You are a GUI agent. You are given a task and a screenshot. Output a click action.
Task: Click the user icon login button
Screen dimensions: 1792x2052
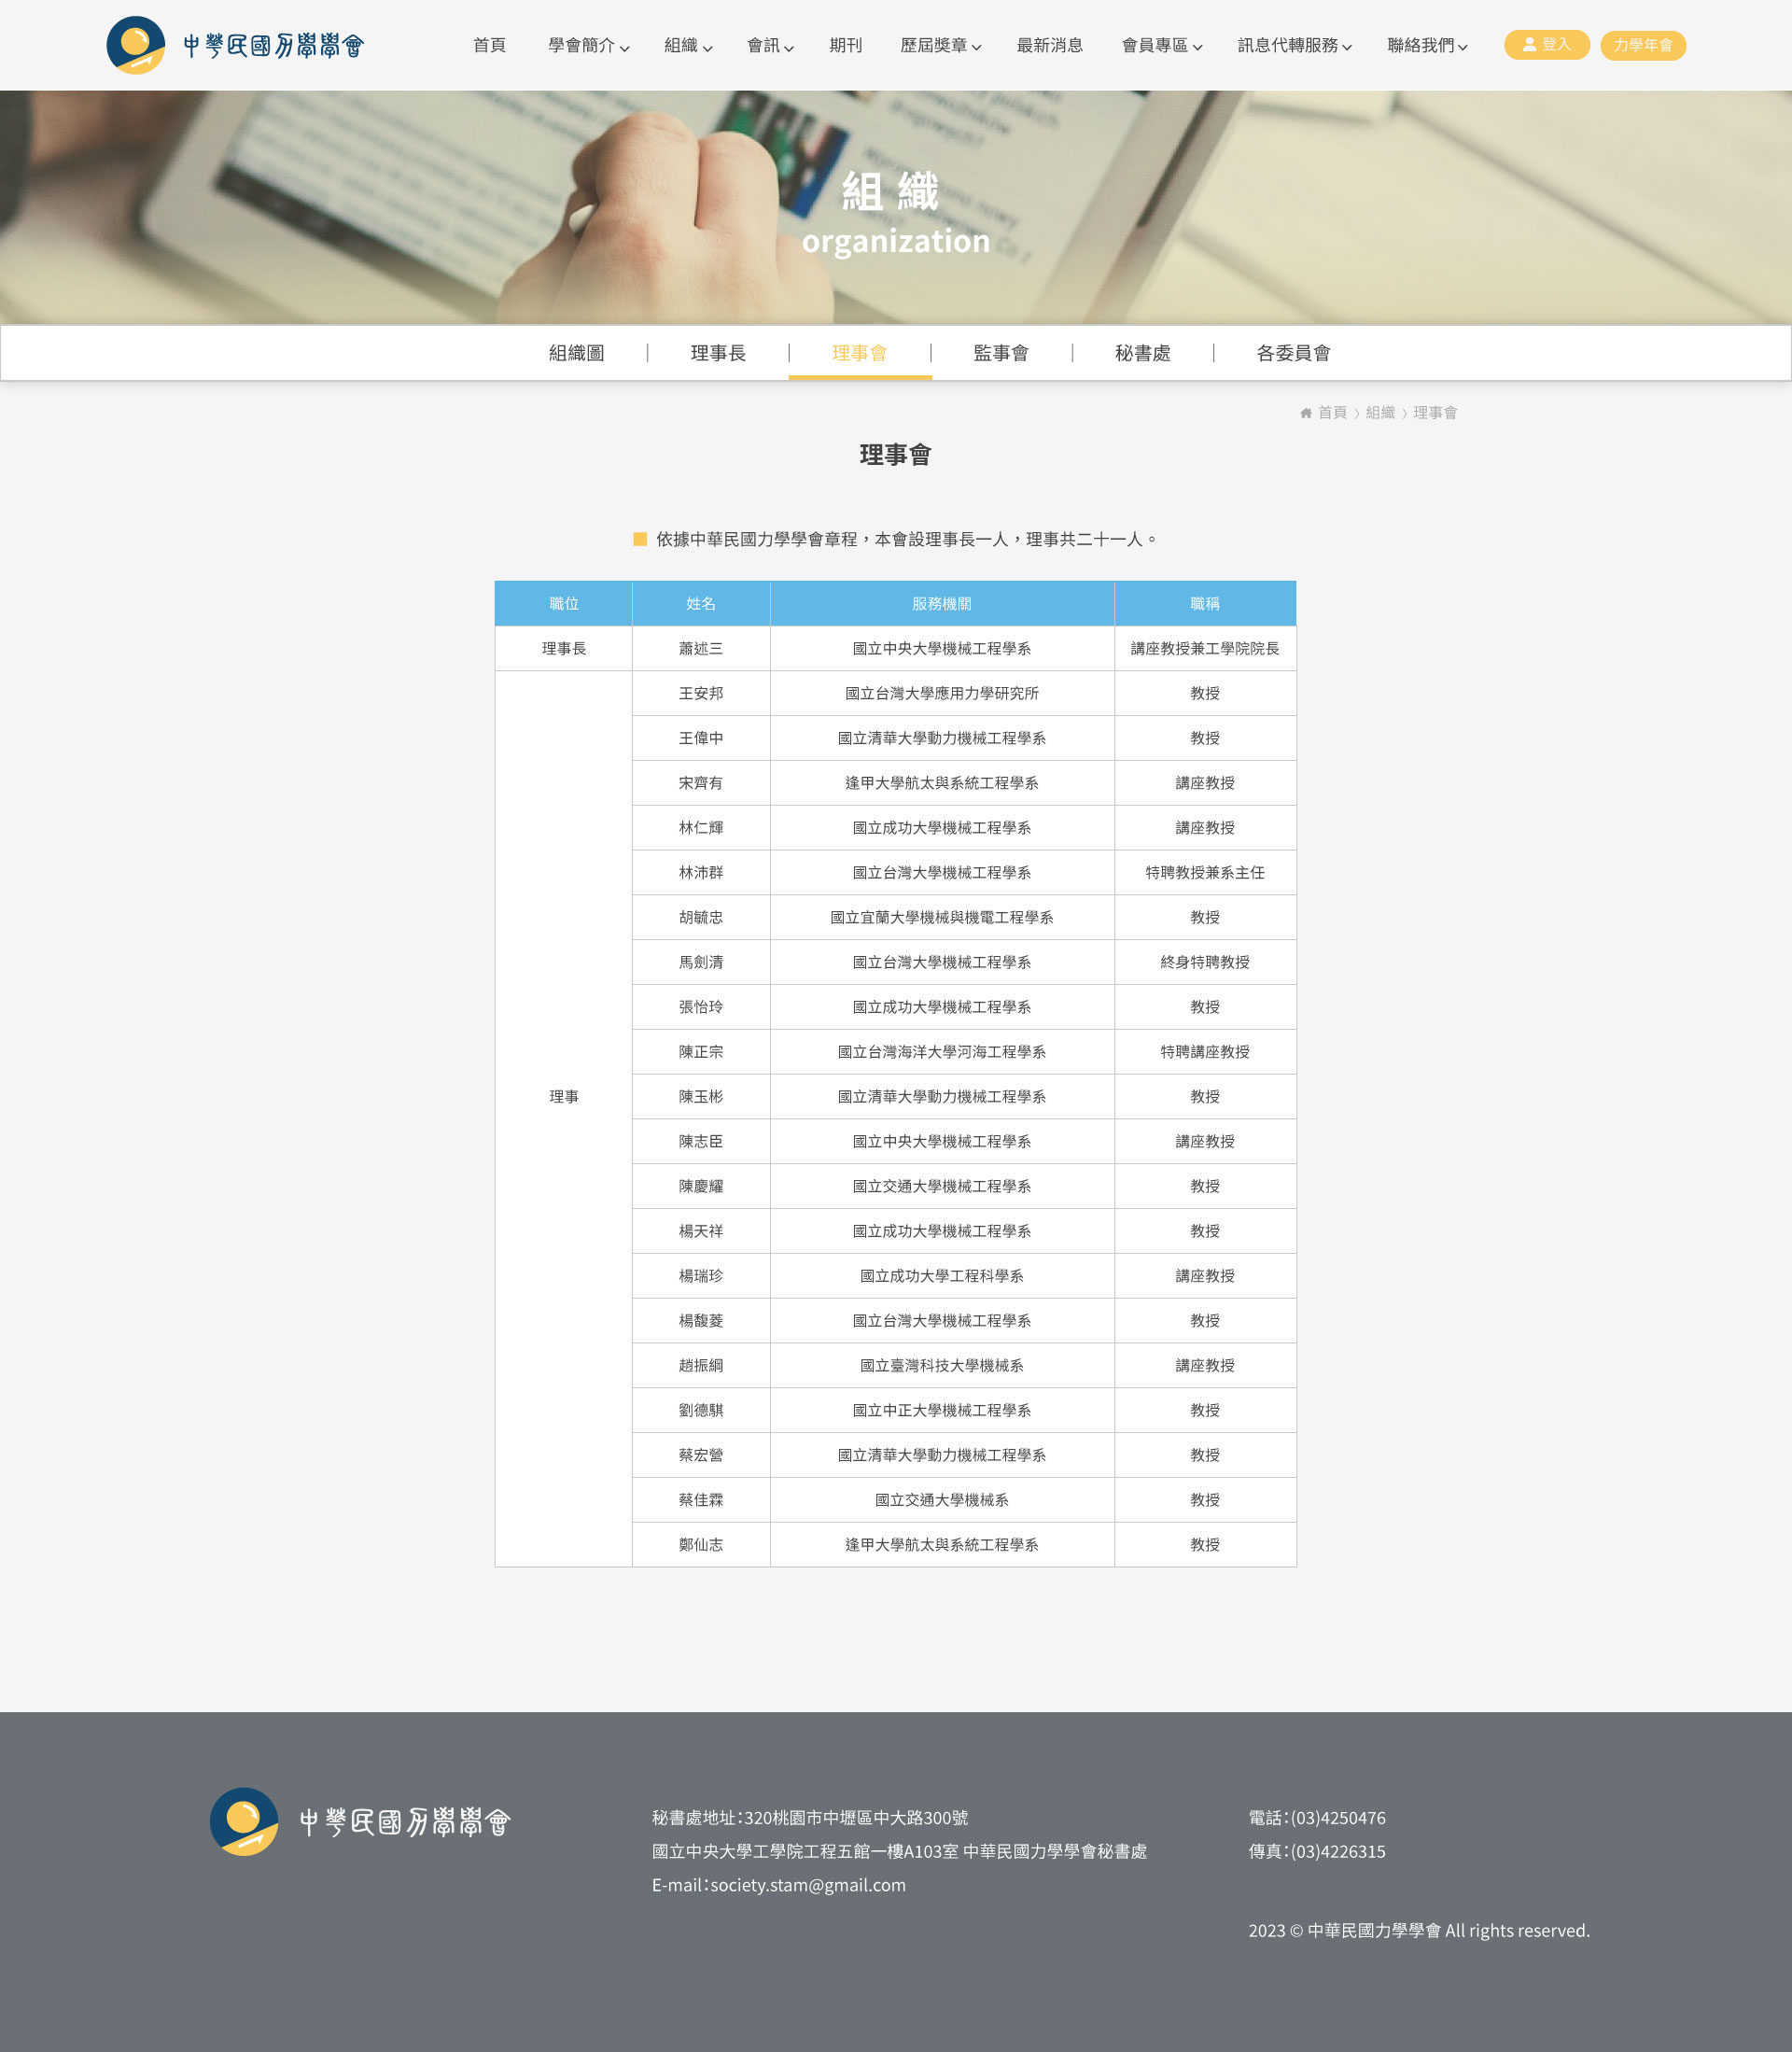[1546, 45]
